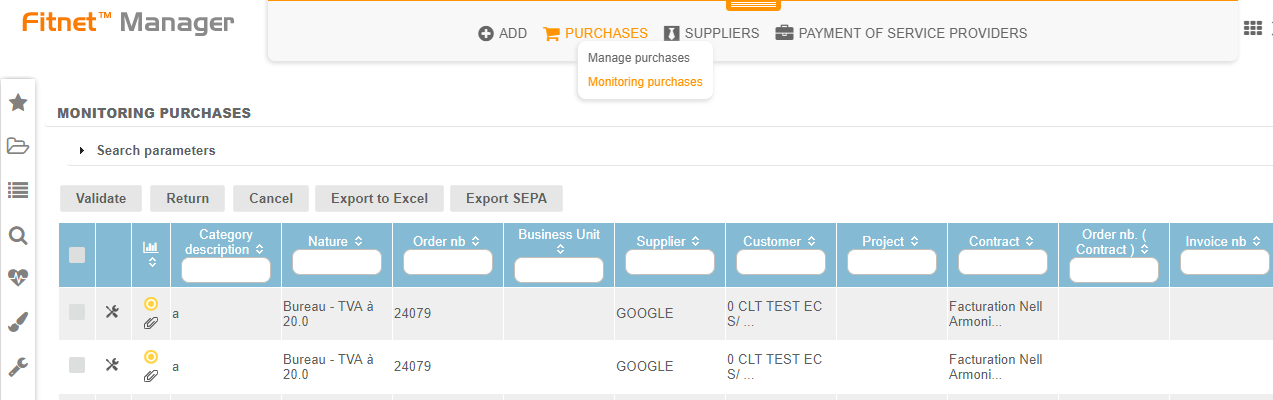Click the Customer column filter field
1273x400 pixels.
pos(780,262)
